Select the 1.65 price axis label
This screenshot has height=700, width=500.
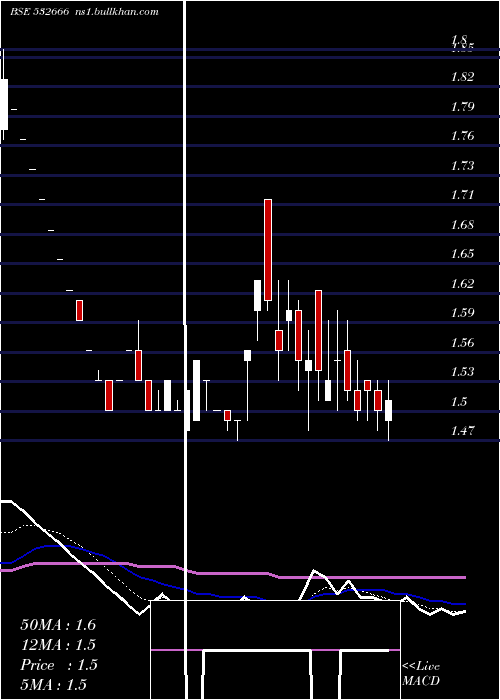(x=462, y=254)
